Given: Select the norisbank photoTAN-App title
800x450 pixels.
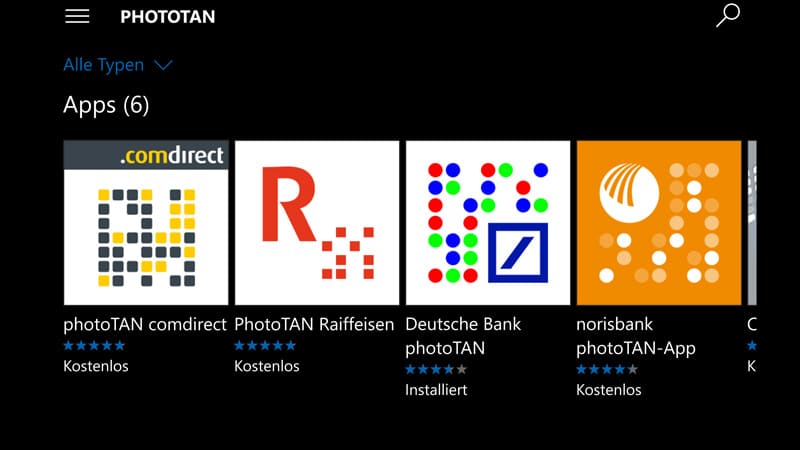Looking at the screenshot, I should point(636,336).
